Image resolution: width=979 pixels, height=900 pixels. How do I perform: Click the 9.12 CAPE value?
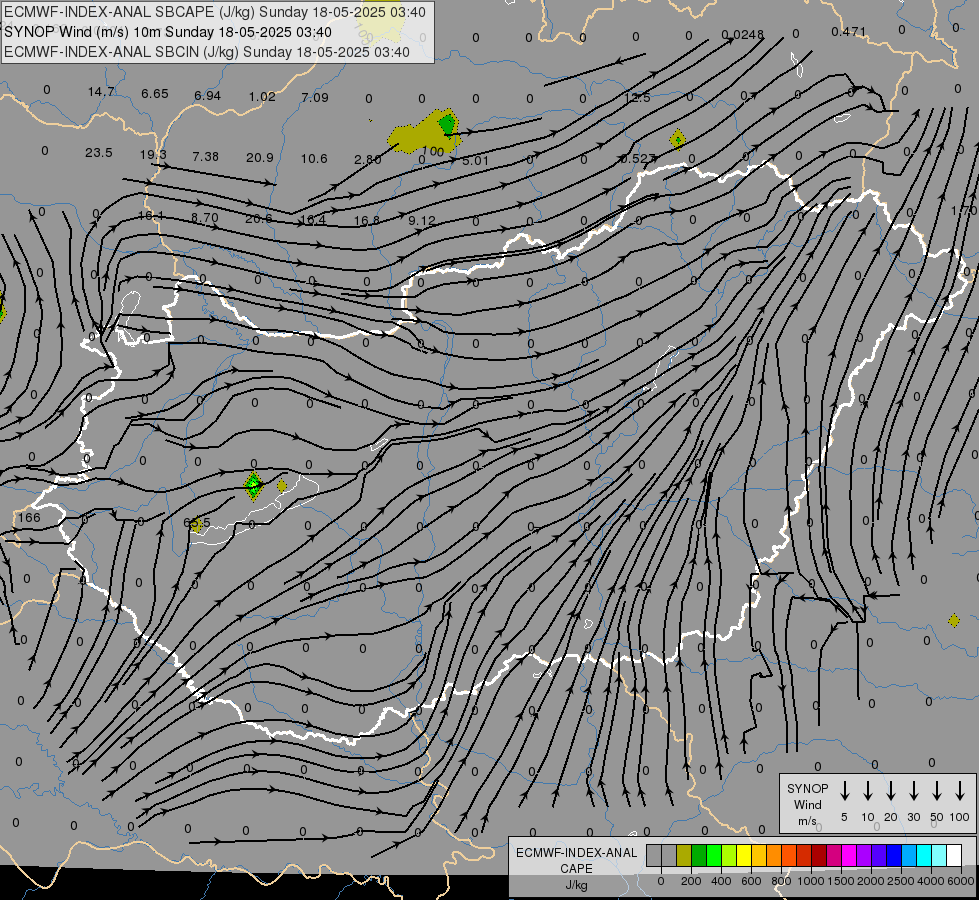click(x=421, y=221)
